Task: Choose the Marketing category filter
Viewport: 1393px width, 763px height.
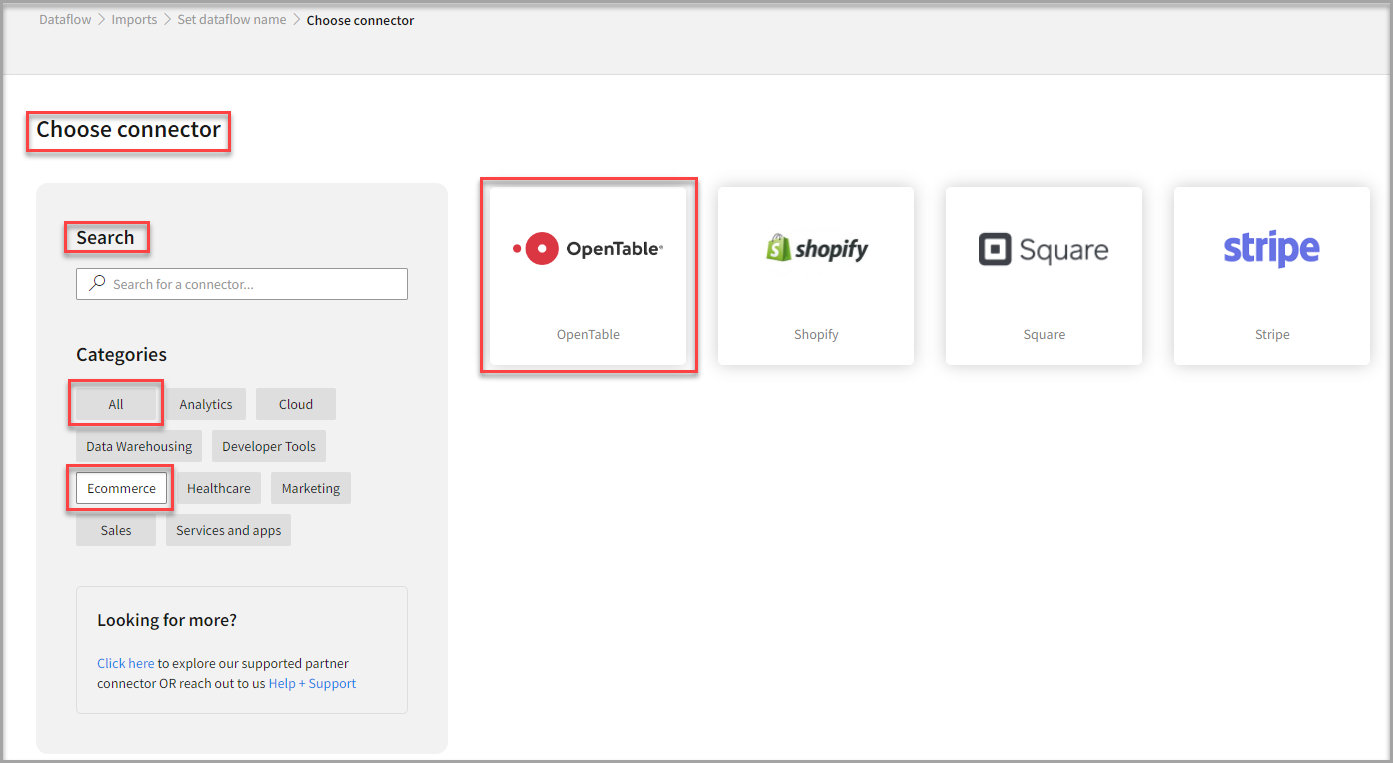Action: pos(311,488)
